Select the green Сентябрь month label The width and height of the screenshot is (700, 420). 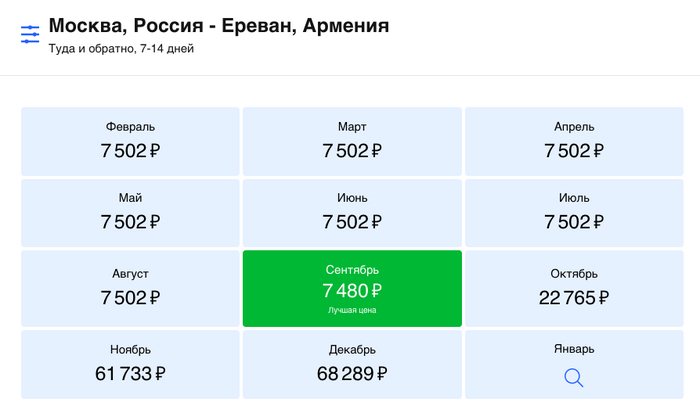pos(352,270)
